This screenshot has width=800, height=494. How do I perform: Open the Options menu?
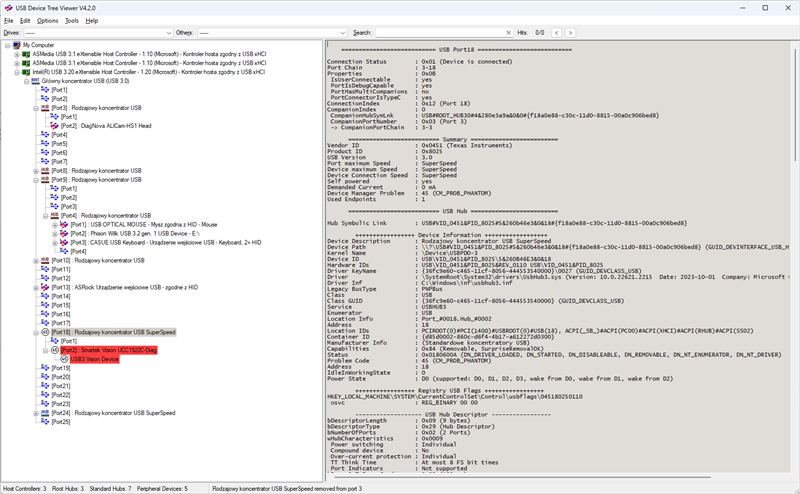click(47, 21)
